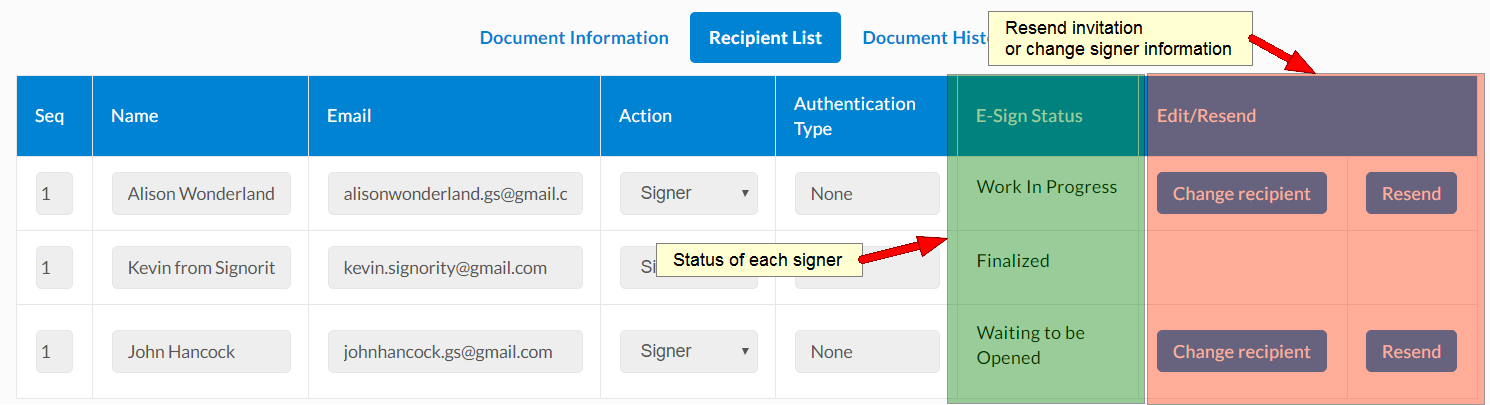The height and width of the screenshot is (405, 1490).
Task: Select the alisonwonderland.gs@gmail email field
Action: click(455, 194)
